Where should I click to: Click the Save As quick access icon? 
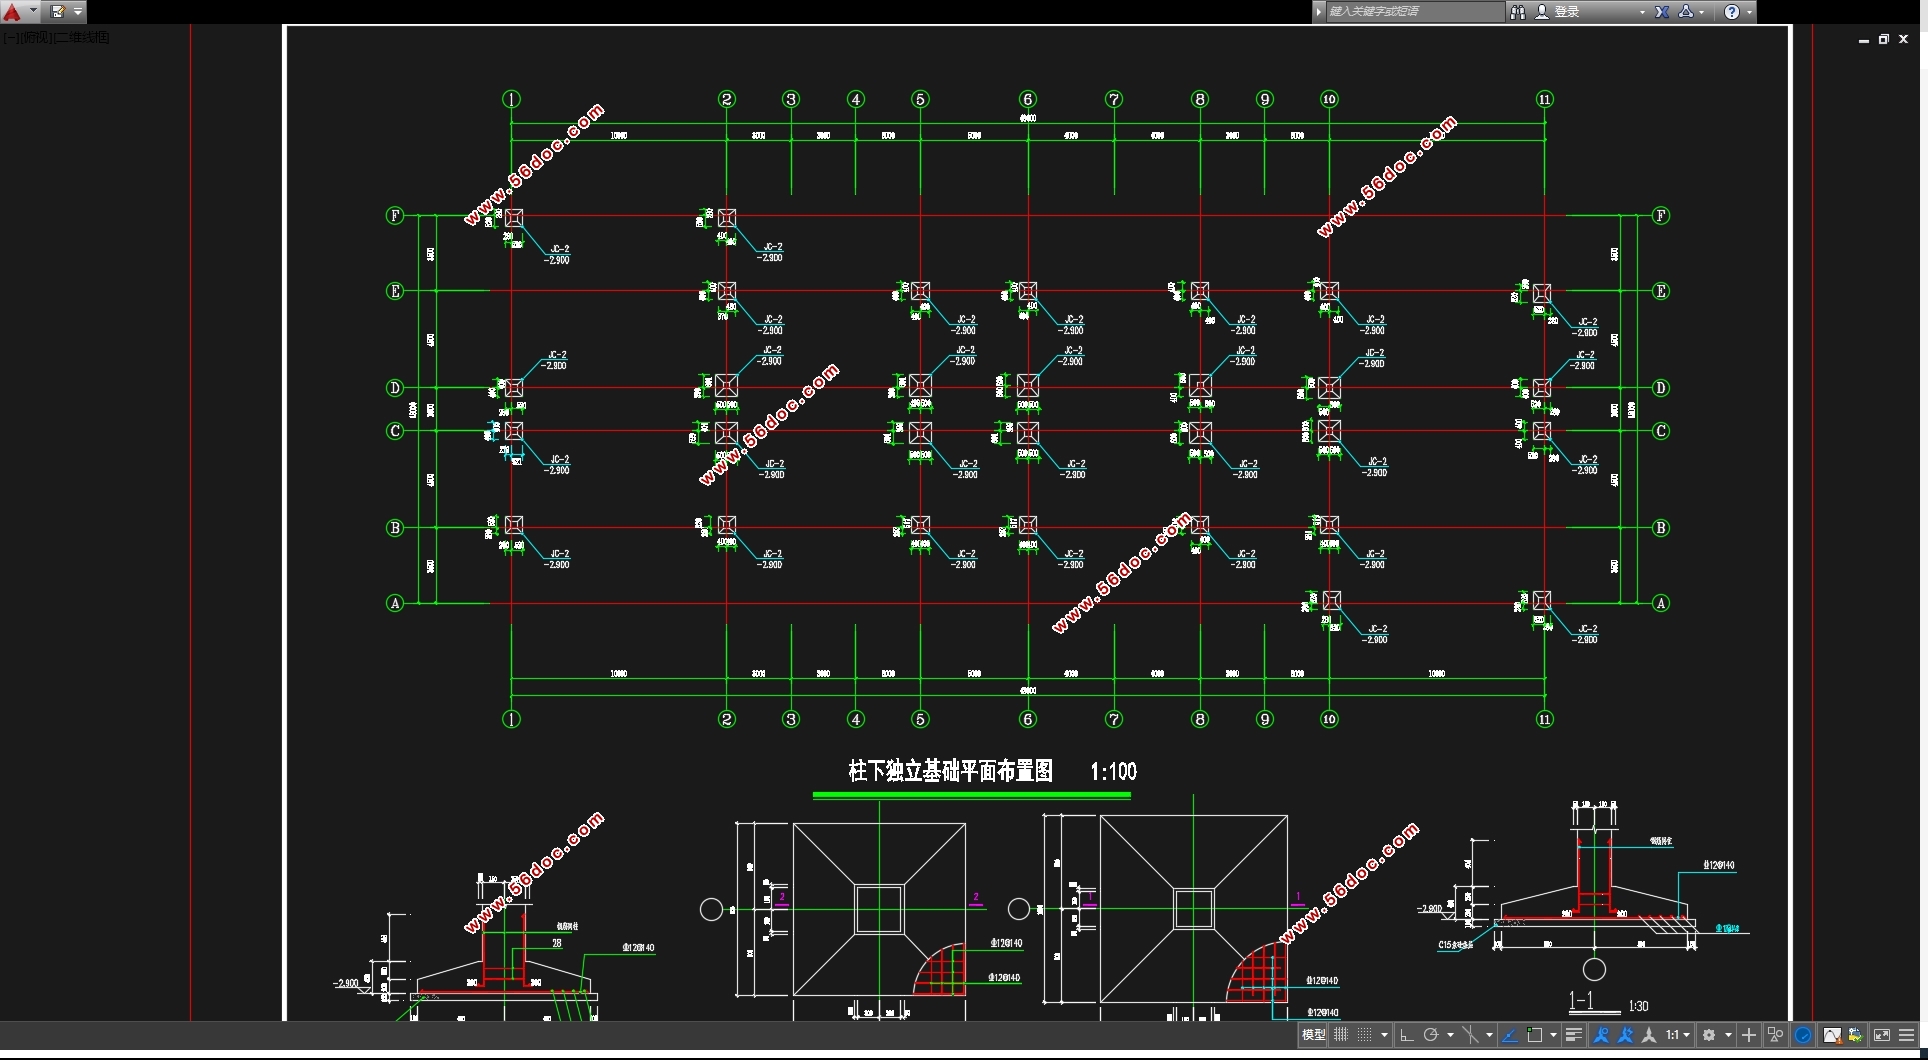pyautogui.click(x=58, y=12)
